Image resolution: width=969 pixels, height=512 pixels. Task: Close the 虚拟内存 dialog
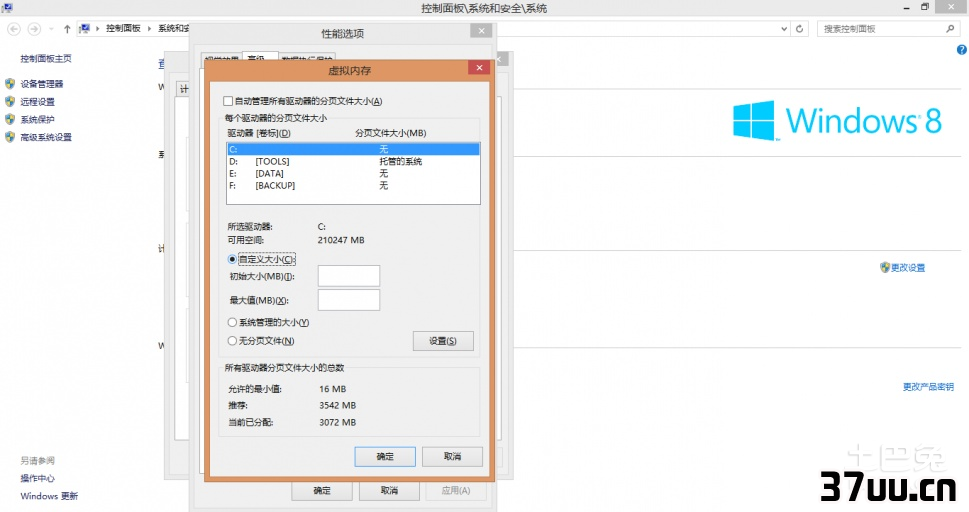(x=479, y=68)
